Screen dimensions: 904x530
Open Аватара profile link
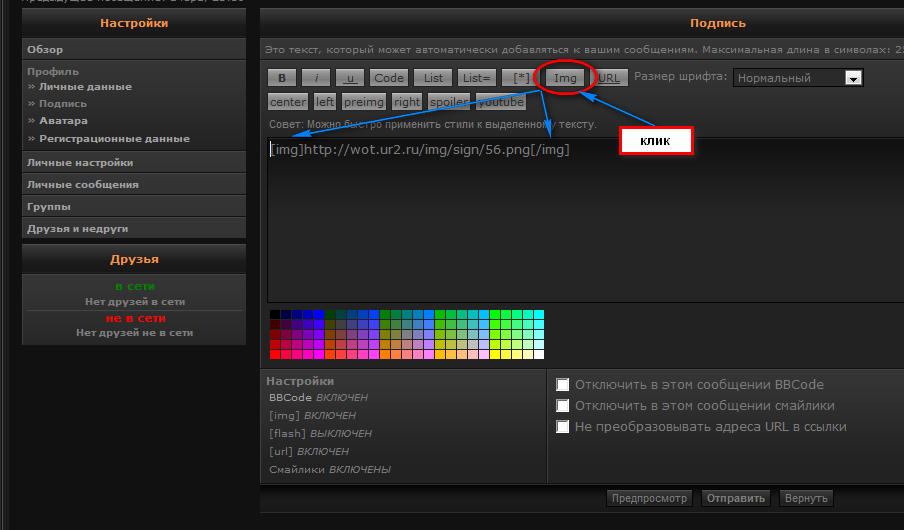click(x=63, y=121)
